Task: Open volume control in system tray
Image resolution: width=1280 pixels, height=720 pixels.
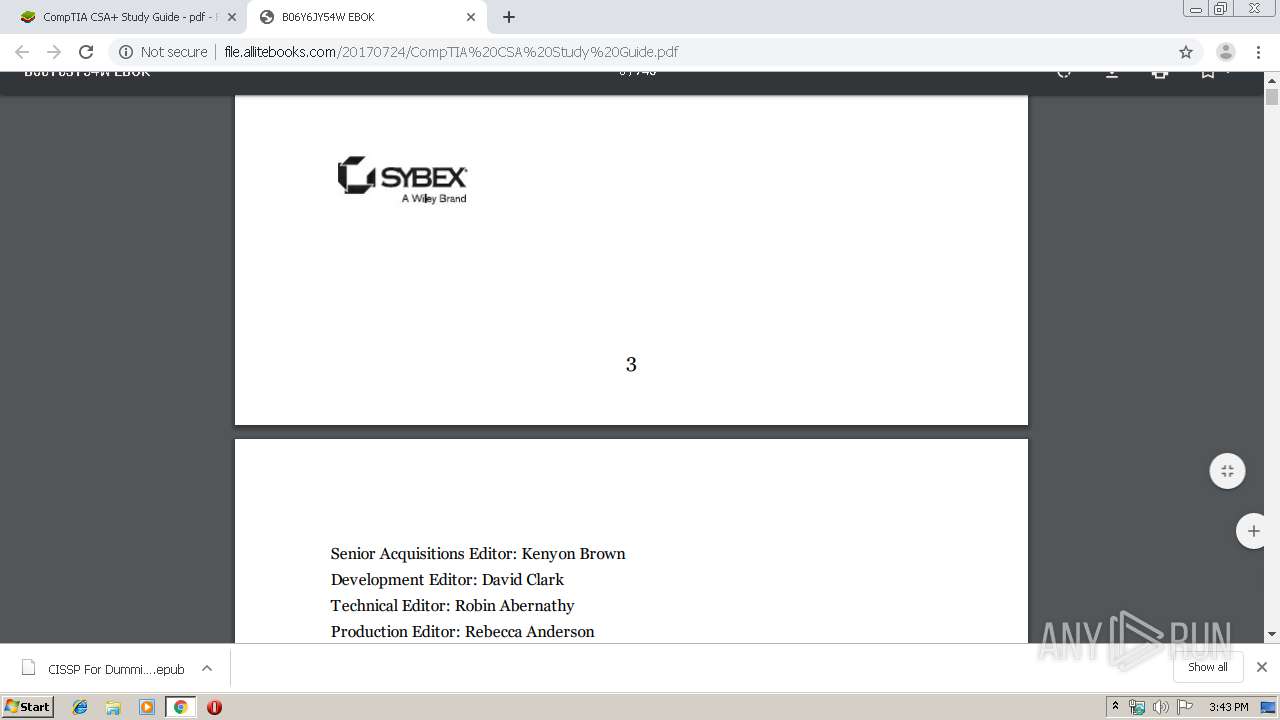Action: [1160, 707]
